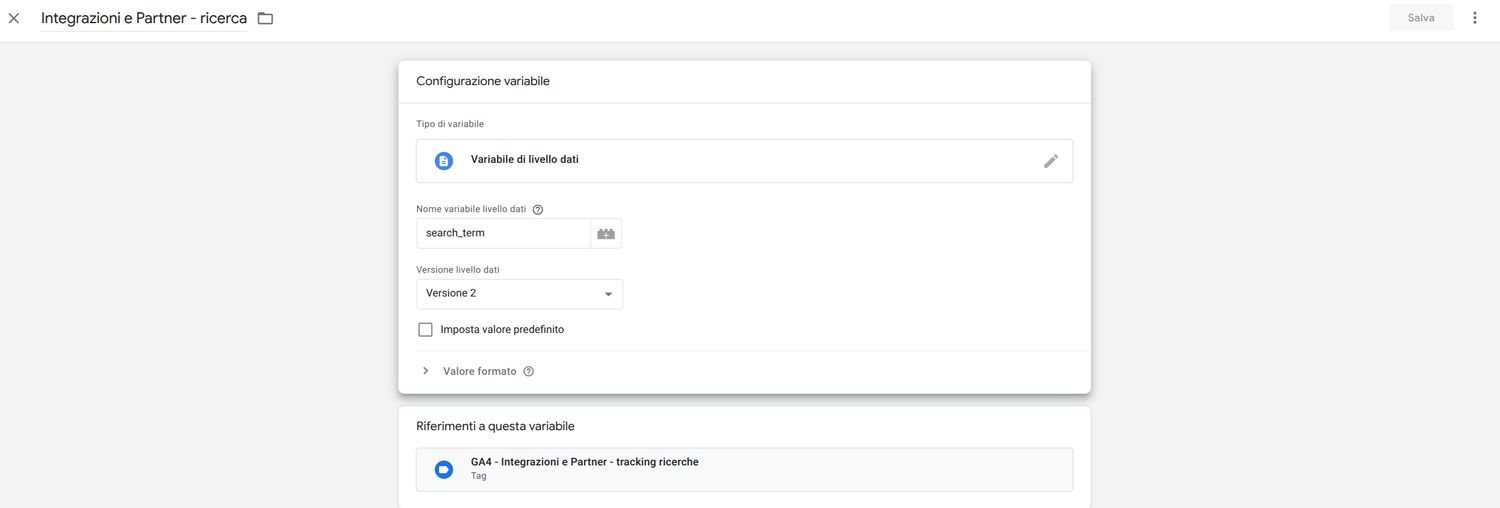Click the dropdown arrow in Versione livello dati
This screenshot has height=508, width=1500.
(608, 294)
